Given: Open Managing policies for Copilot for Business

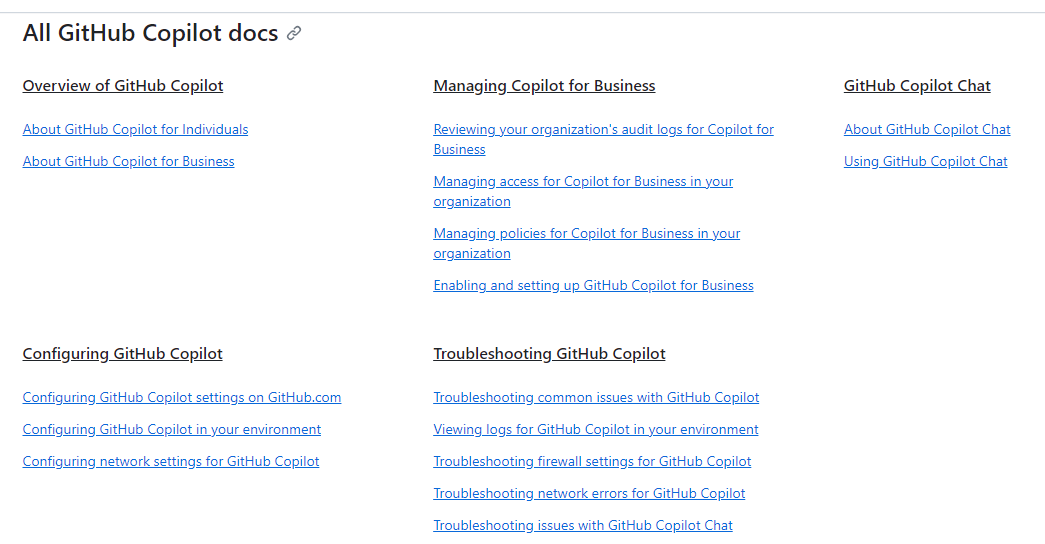Looking at the screenshot, I should pos(586,243).
